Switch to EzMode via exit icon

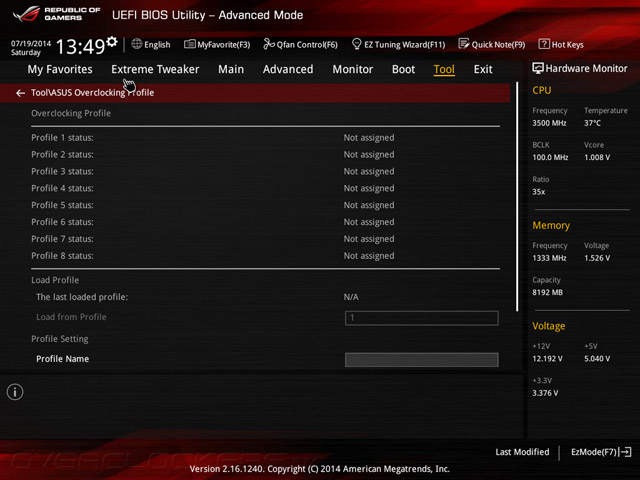click(625, 452)
